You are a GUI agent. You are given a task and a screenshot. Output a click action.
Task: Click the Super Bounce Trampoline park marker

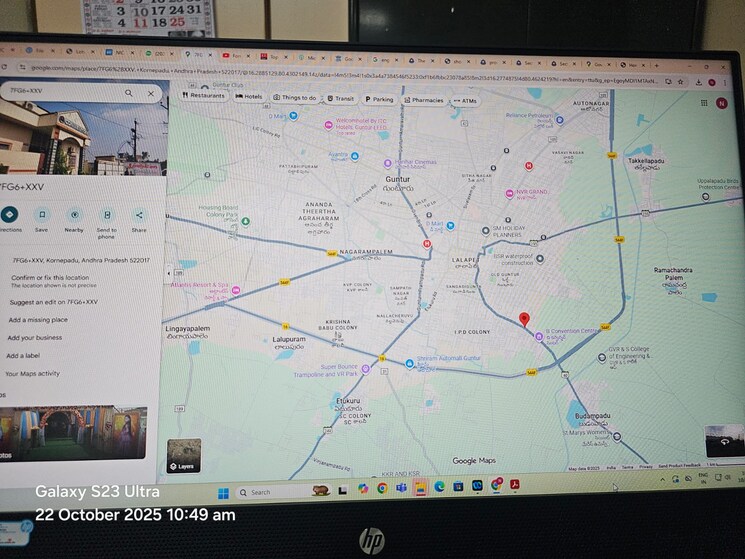(365, 369)
